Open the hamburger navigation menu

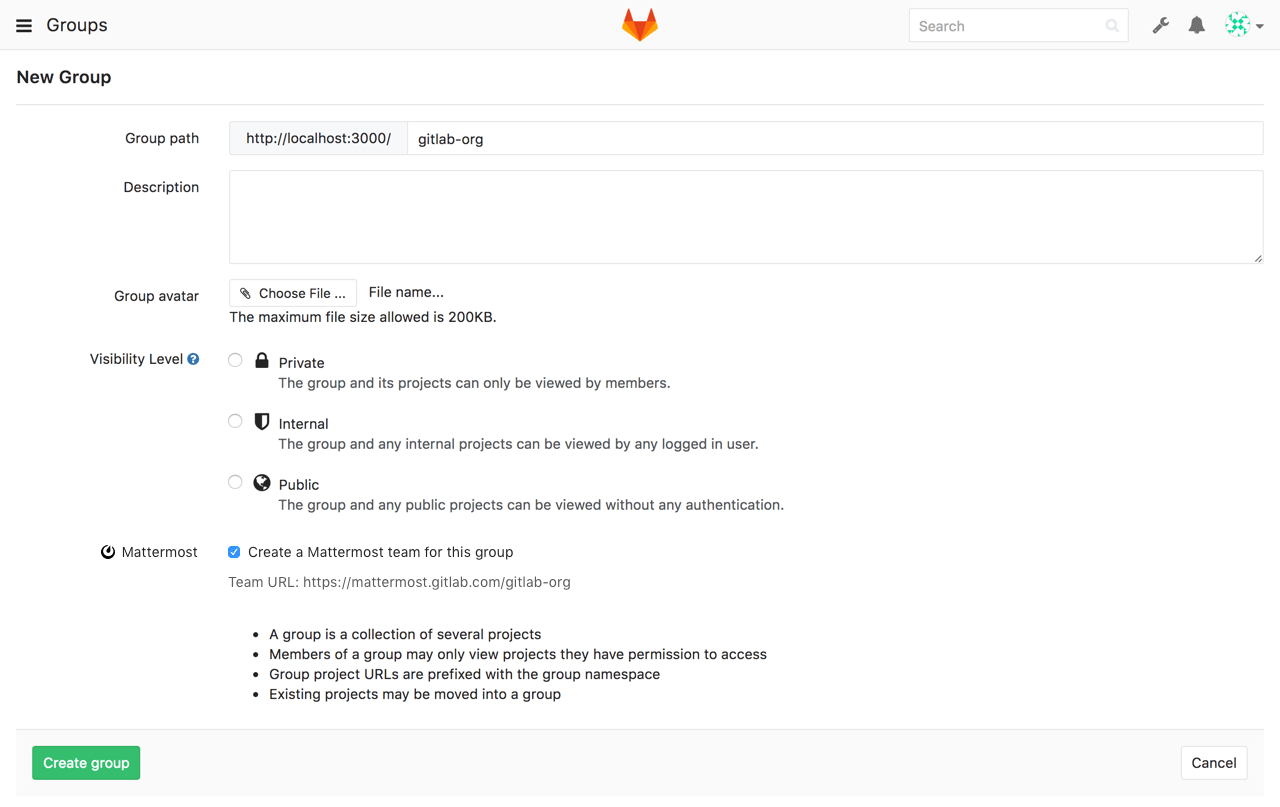point(23,25)
